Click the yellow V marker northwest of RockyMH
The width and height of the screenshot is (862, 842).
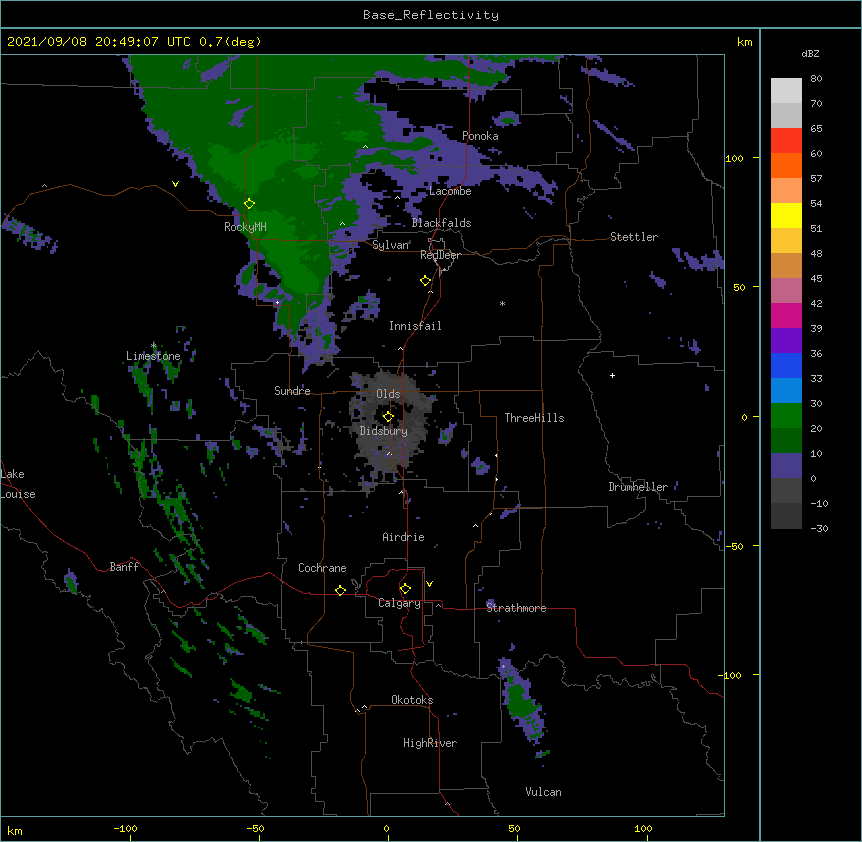pyautogui.click(x=175, y=184)
